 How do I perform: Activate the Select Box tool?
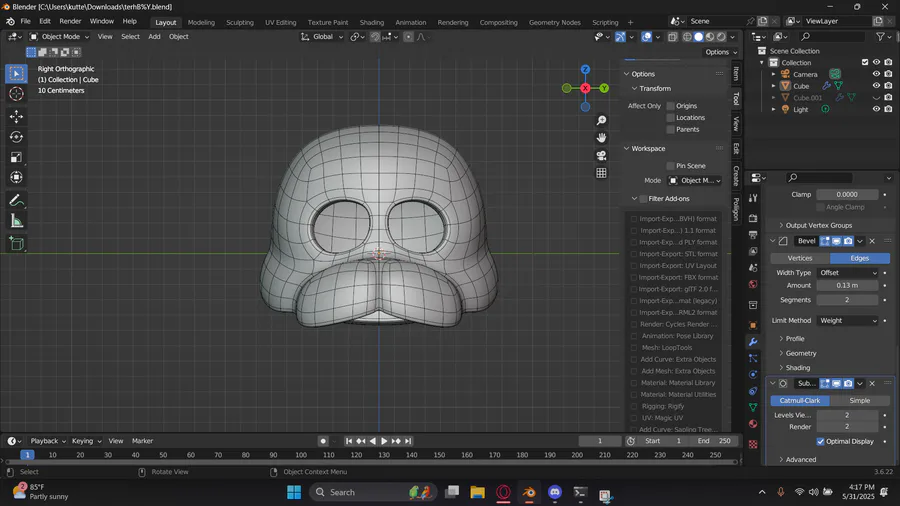pyautogui.click(x=16, y=73)
